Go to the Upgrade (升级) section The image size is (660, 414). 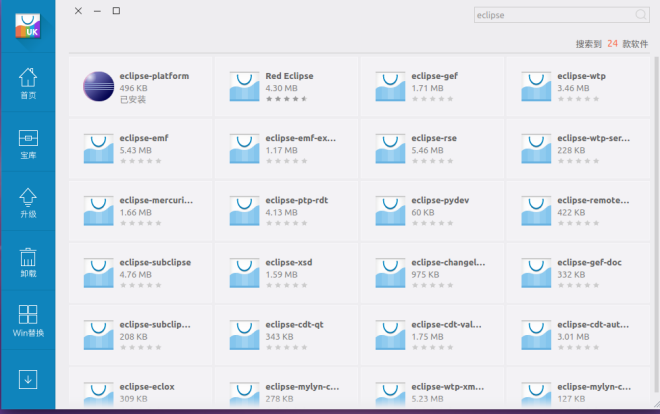pos(28,197)
